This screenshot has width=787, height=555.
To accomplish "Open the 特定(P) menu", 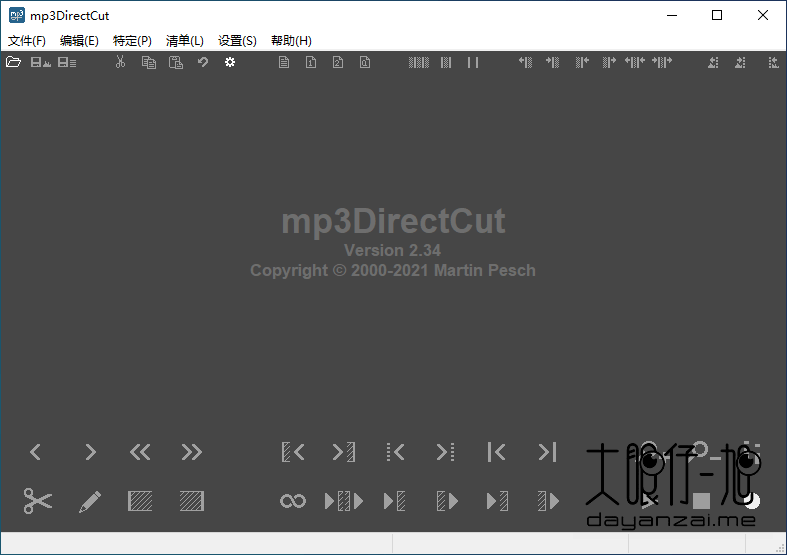I will click(132, 41).
